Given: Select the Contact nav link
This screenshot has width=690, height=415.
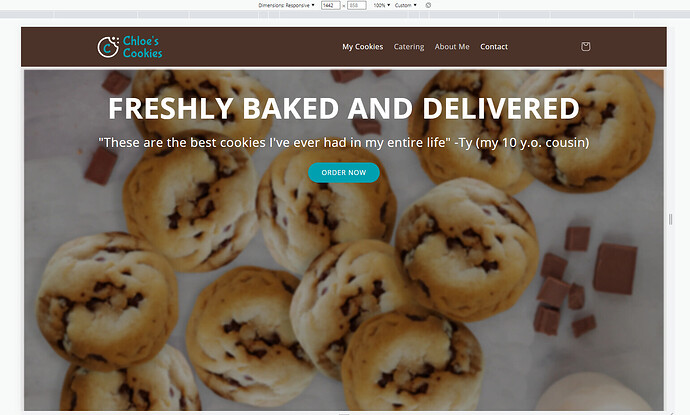Looking at the screenshot, I should click(x=494, y=47).
